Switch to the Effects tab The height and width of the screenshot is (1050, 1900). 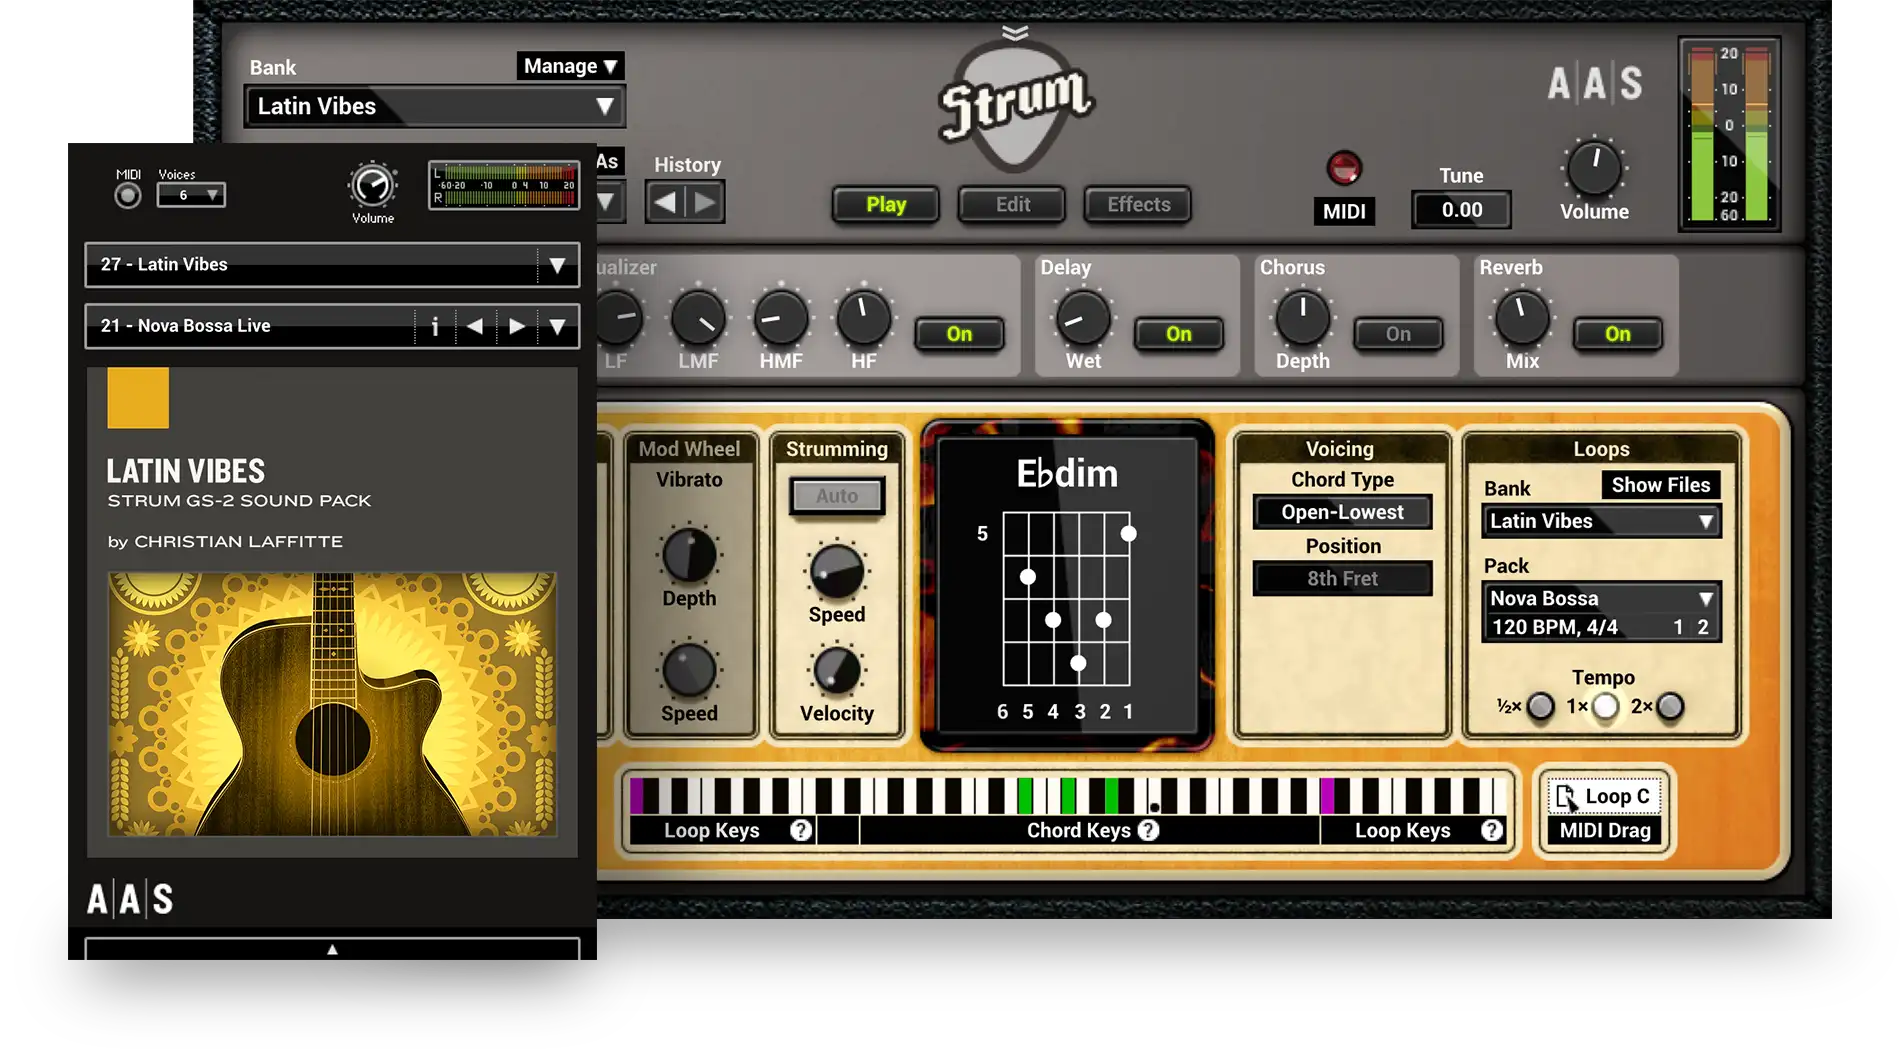click(1138, 205)
